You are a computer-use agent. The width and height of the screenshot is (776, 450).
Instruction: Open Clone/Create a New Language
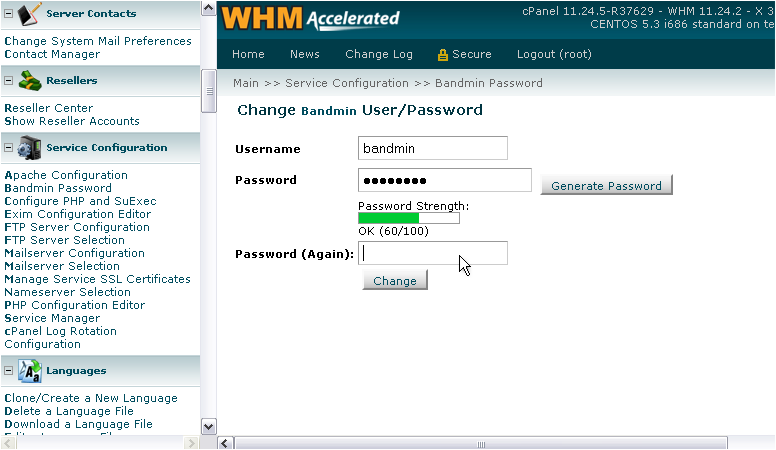tap(91, 398)
